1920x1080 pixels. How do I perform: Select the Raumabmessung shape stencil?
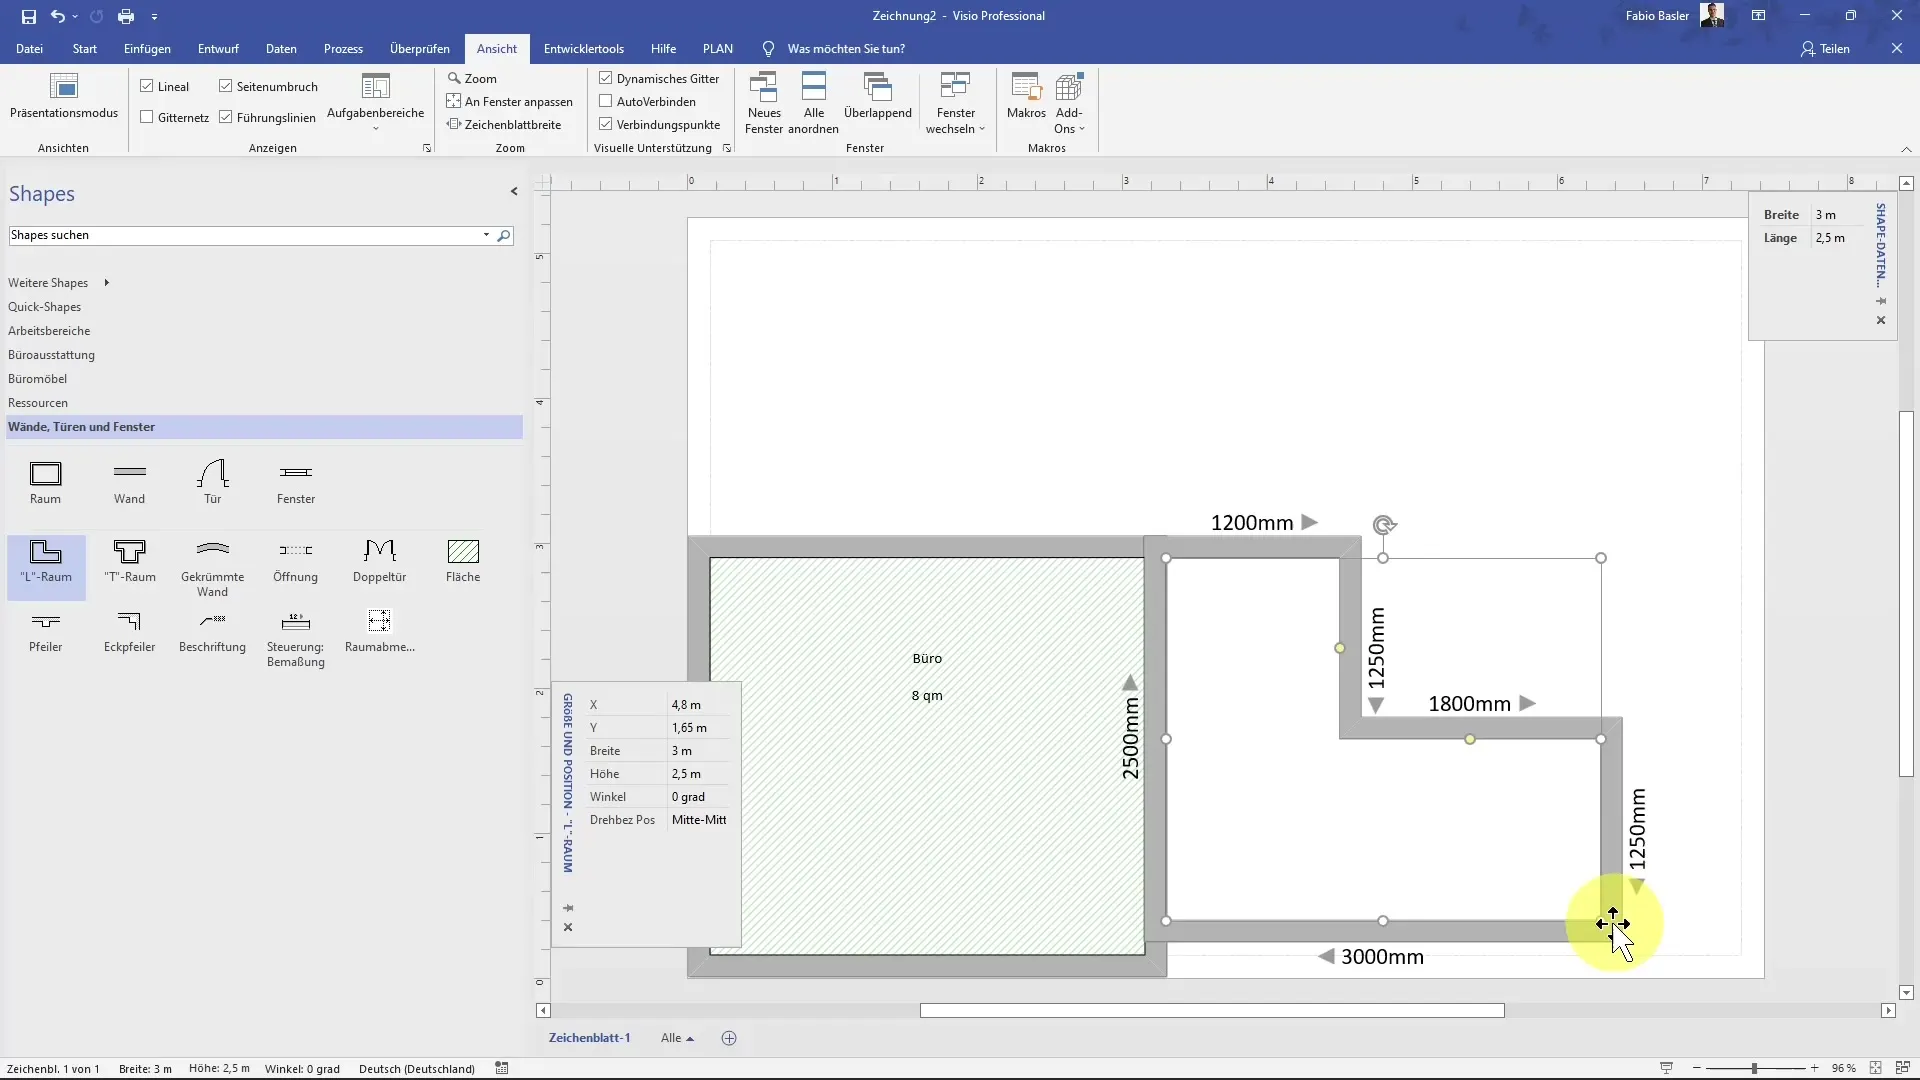(380, 632)
